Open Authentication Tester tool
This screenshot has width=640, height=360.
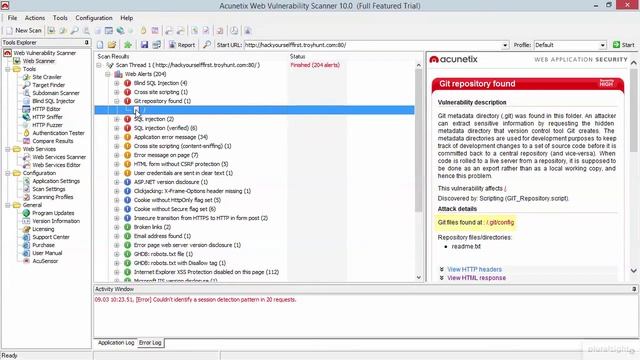58,133
